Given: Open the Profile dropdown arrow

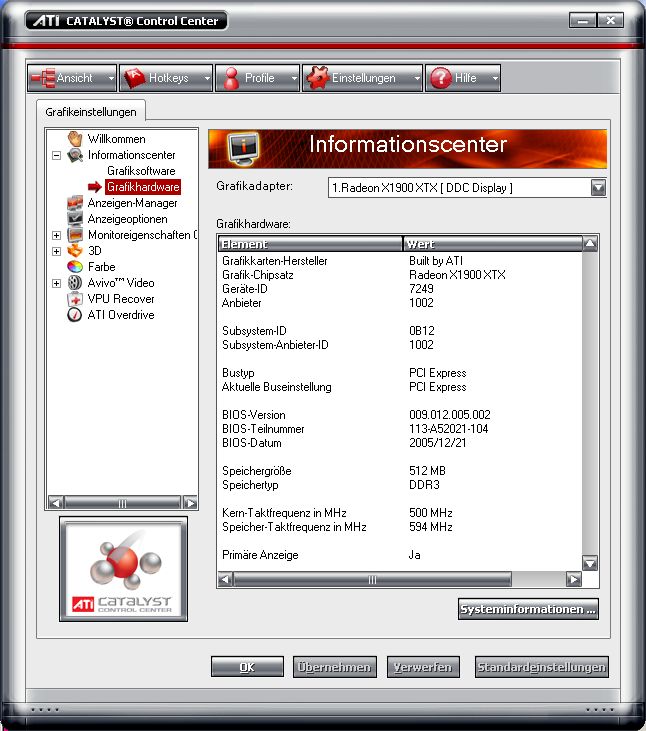Looking at the screenshot, I should [294, 78].
